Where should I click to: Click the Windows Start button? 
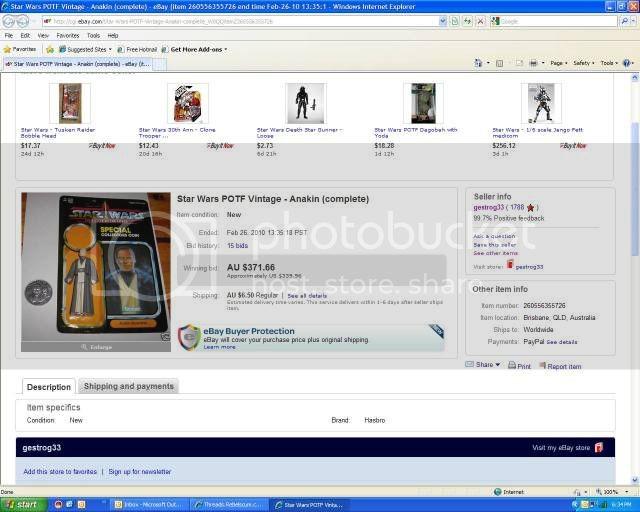click(22, 505)
